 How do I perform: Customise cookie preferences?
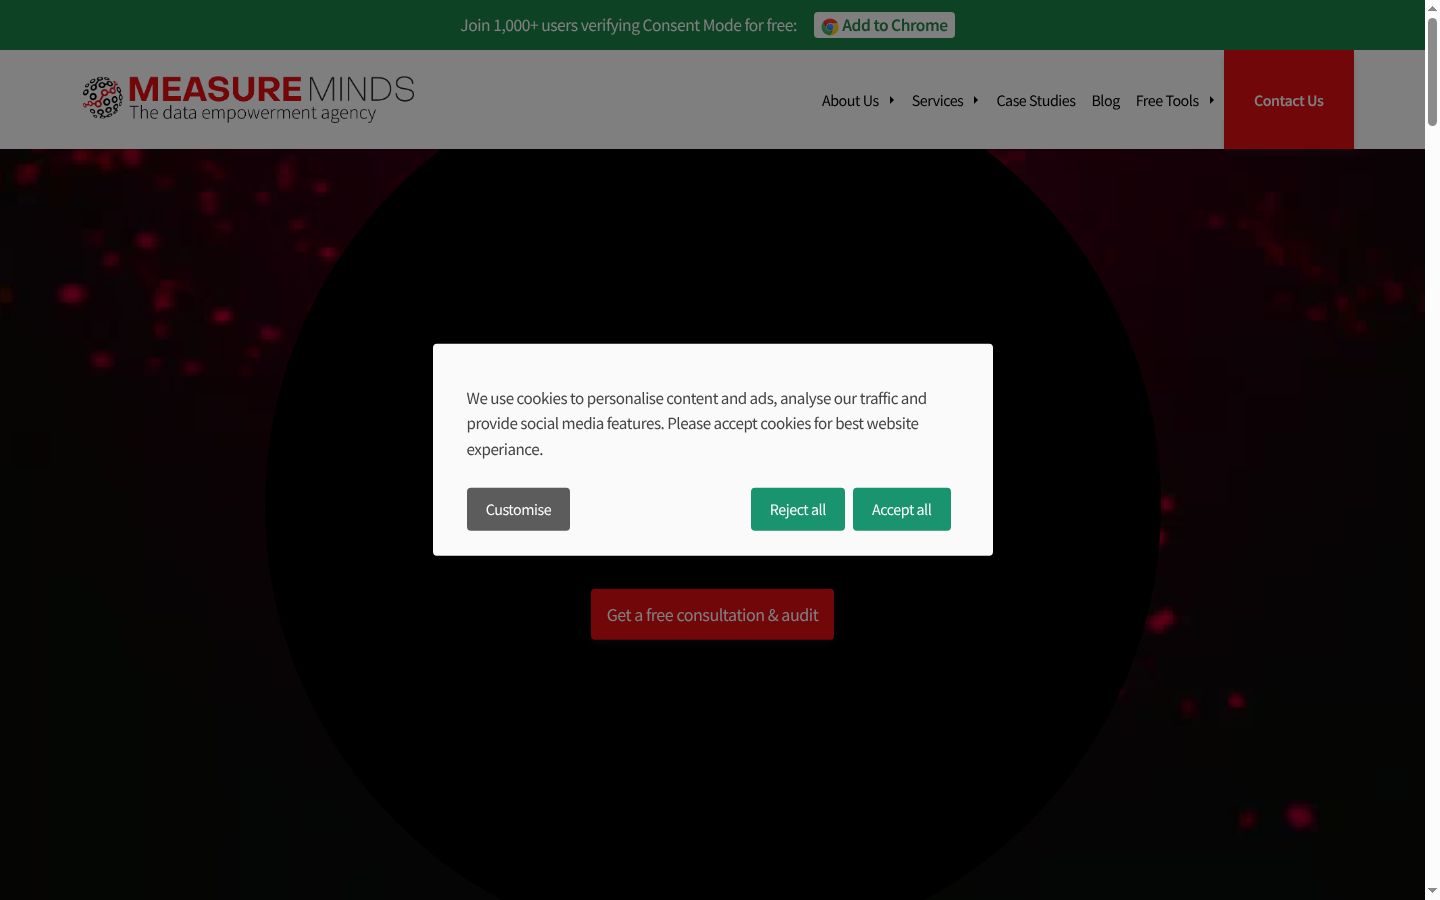click(x=518, y=509)
